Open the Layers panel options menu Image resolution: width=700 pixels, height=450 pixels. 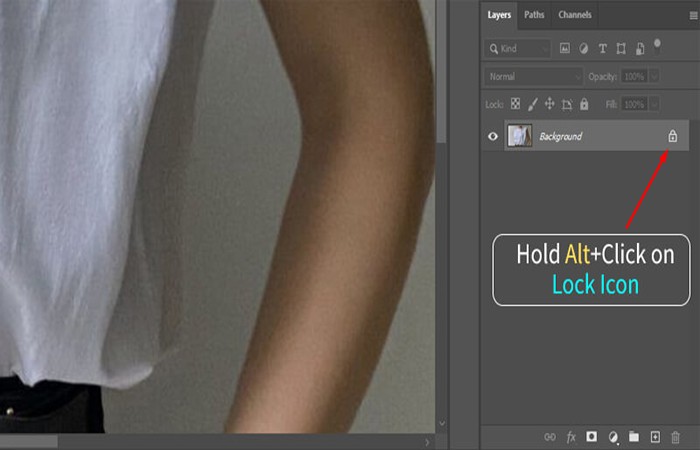coord(693,16)
